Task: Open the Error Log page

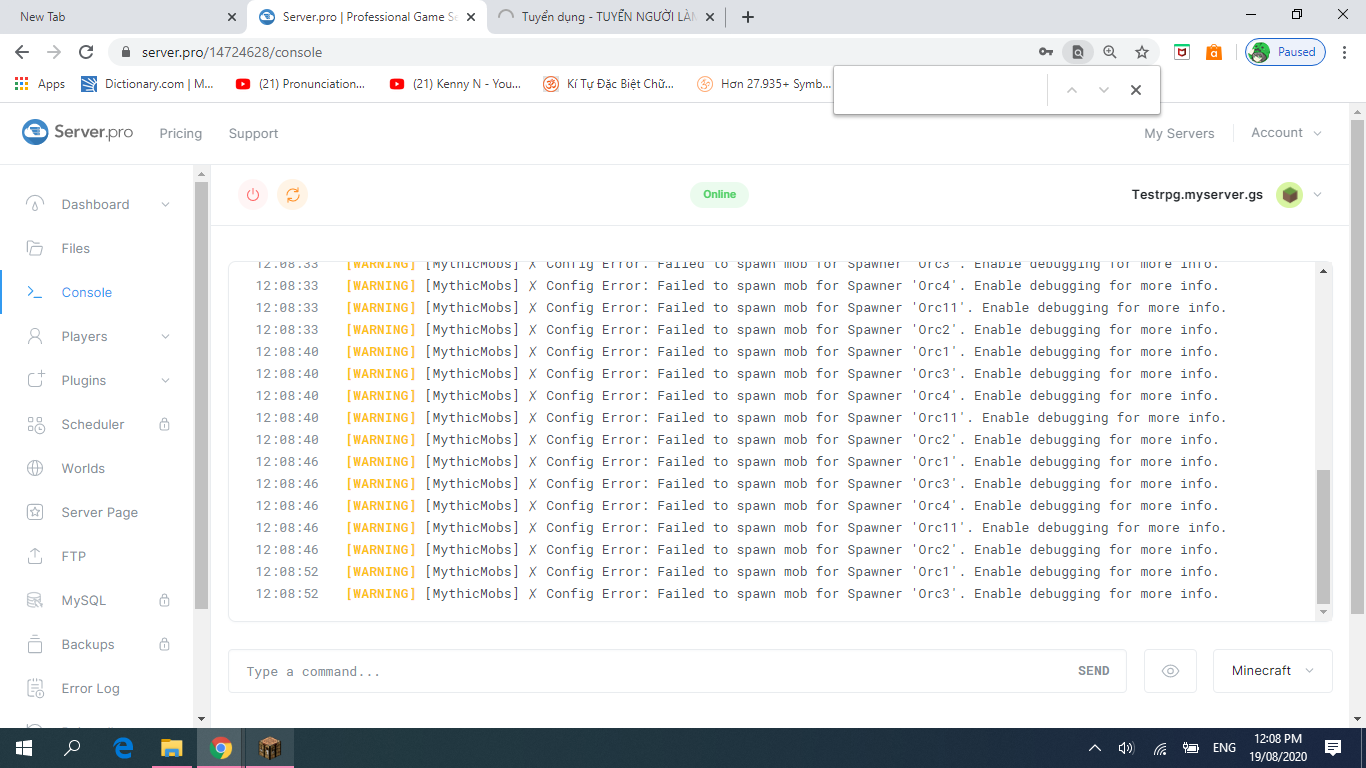Action: 90,688
